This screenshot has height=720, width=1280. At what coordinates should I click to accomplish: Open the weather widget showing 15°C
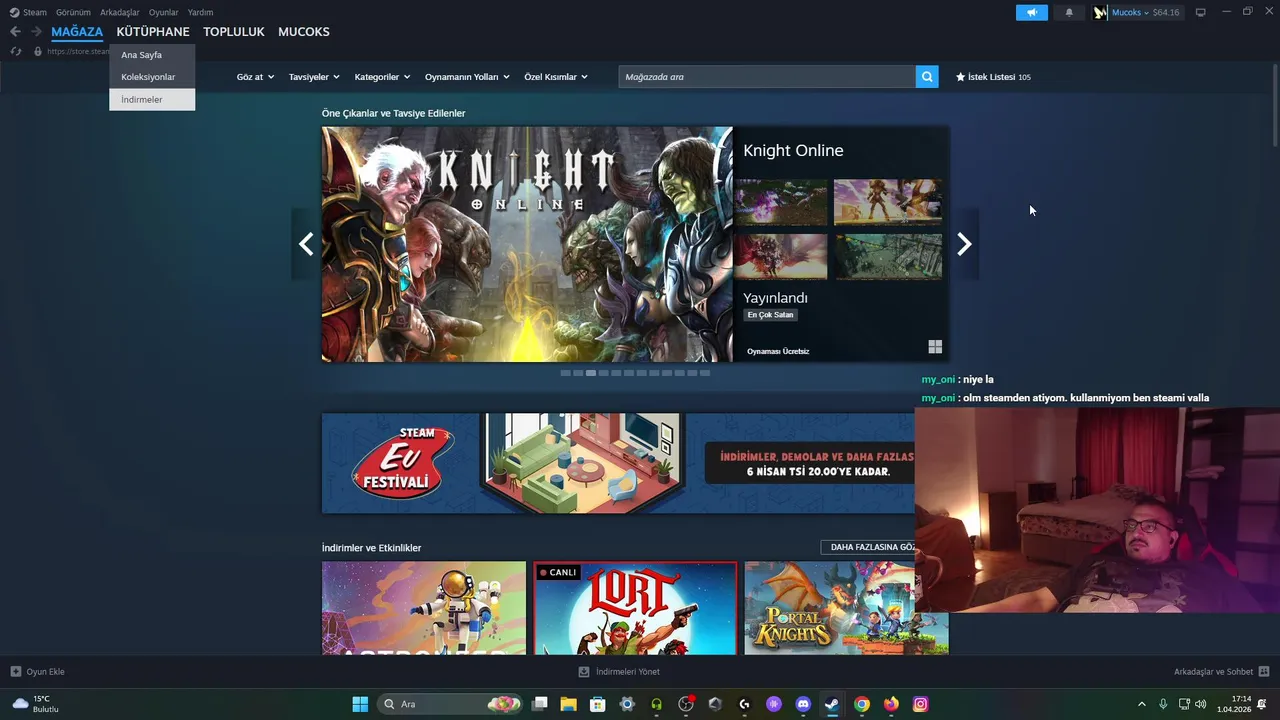point(35,704)
